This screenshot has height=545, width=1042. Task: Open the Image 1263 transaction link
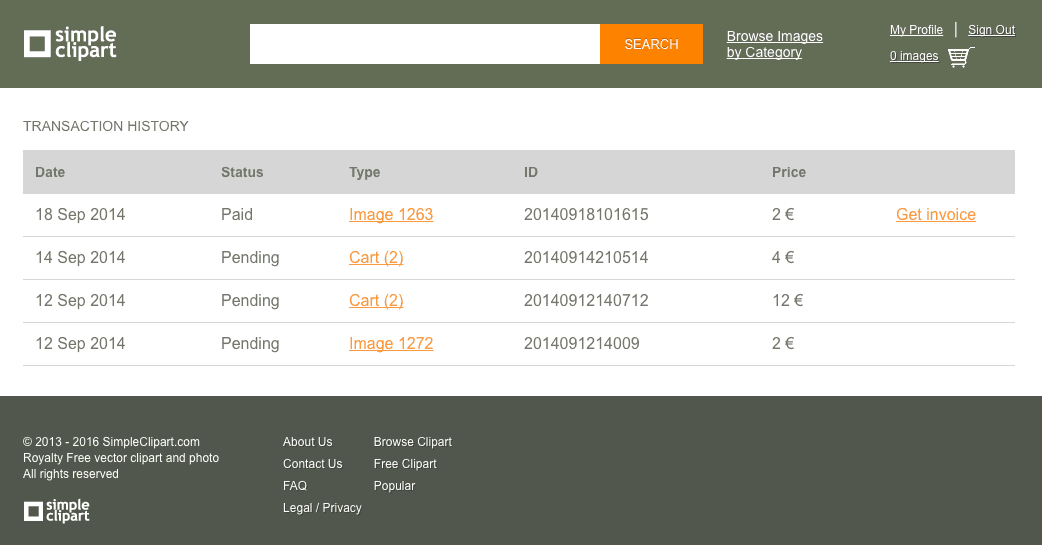pyautogui.click(x=391, y=215)
